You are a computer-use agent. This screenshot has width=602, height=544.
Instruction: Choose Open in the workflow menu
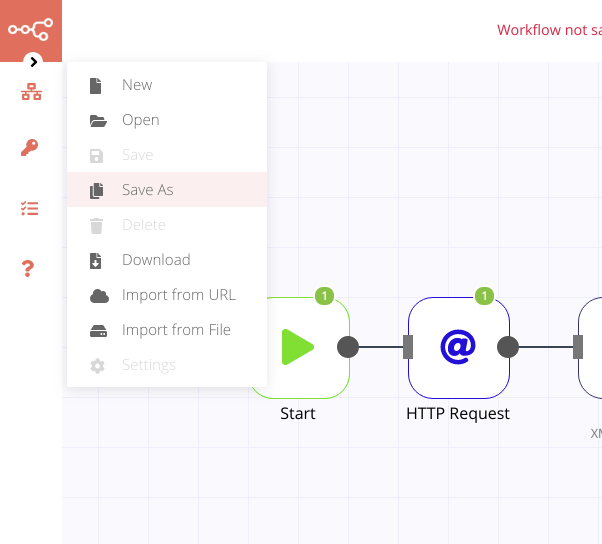[140, 120]
